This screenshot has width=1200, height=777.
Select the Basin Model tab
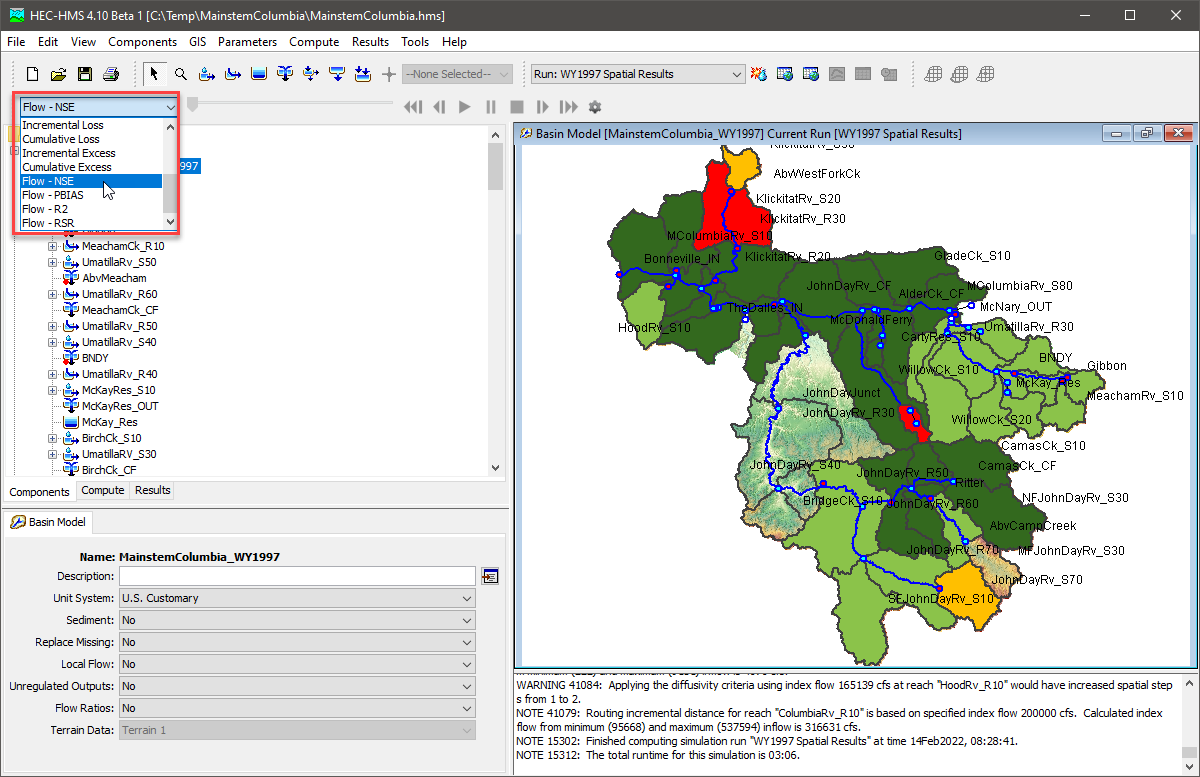[x=49, y=522]
